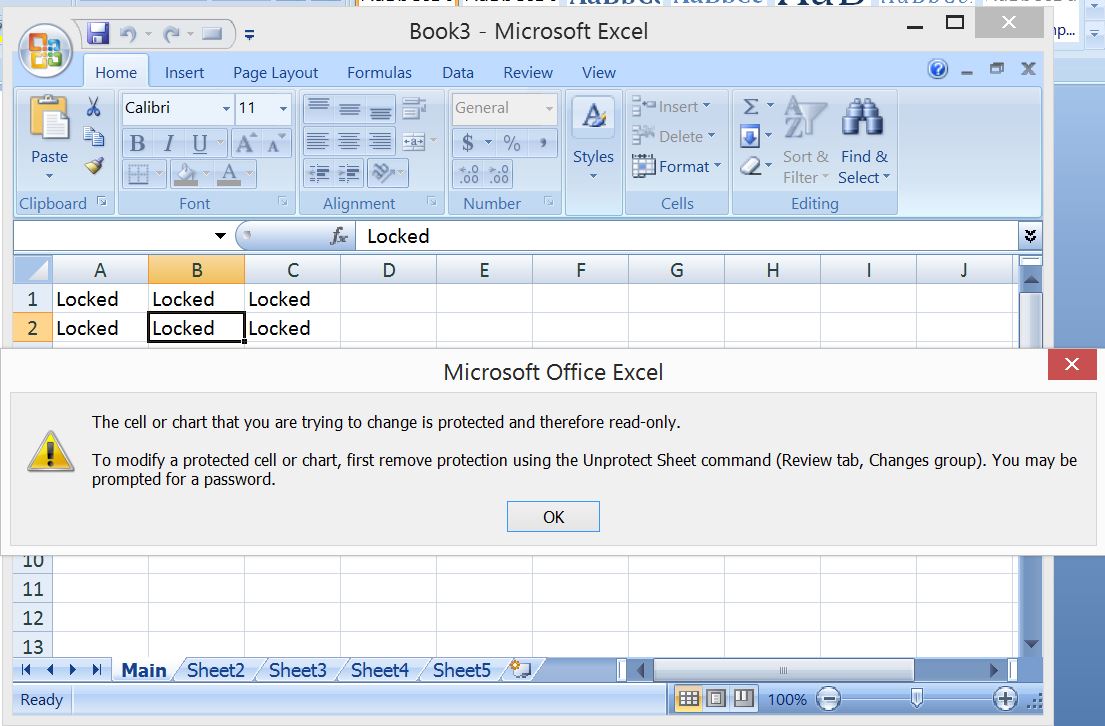Apply Fill Color bucket
The image size is (1105, 726).
click(185, 173)
